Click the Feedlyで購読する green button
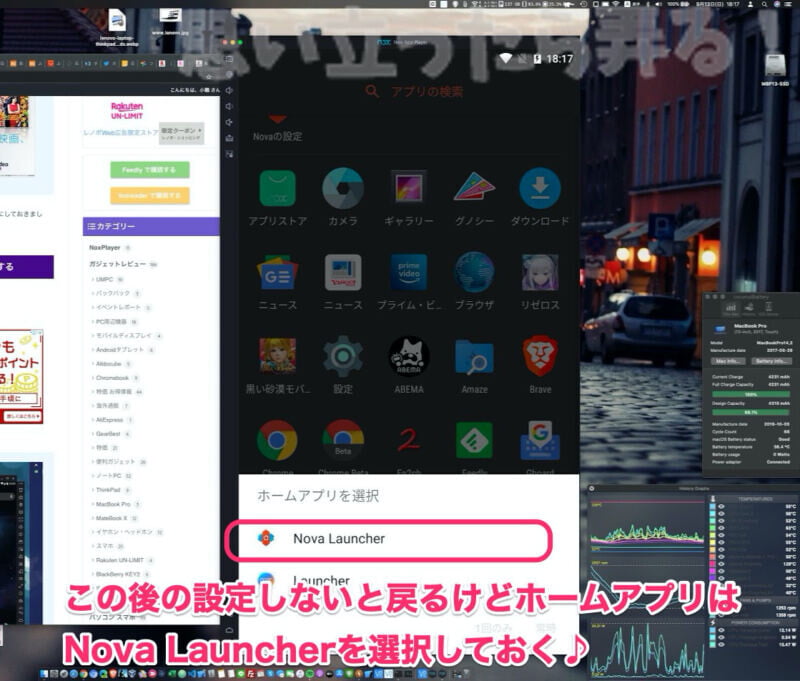Viewport: 800px width, 681px height. point(149,170)
